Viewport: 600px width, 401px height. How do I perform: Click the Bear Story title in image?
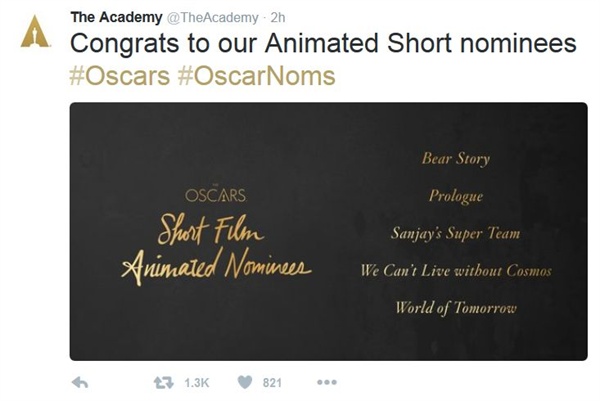tap(456, 158)
